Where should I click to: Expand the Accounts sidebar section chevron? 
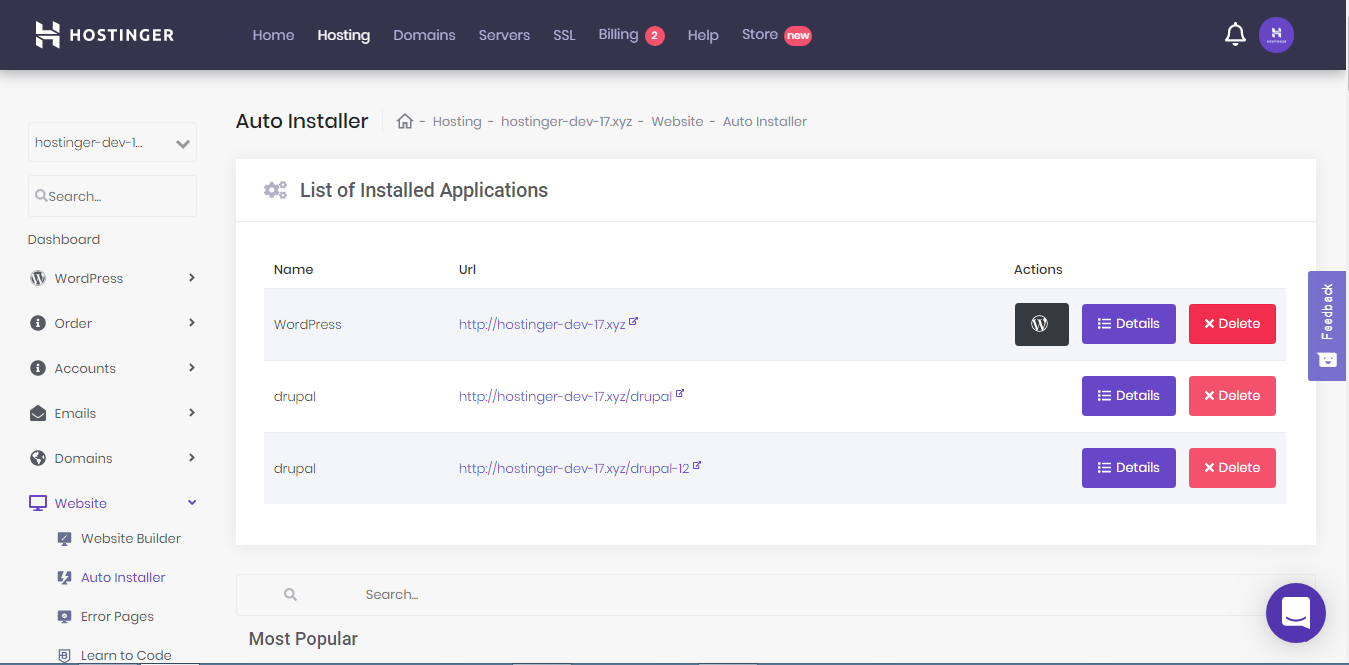click(x=192, y=368)
